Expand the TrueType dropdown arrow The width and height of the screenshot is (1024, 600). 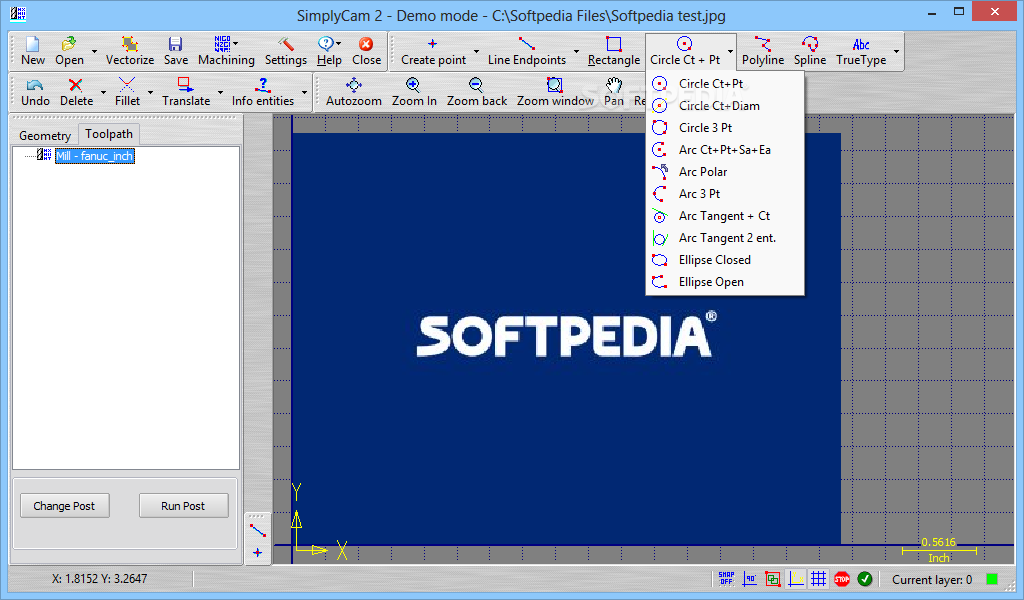click(896, 52)
